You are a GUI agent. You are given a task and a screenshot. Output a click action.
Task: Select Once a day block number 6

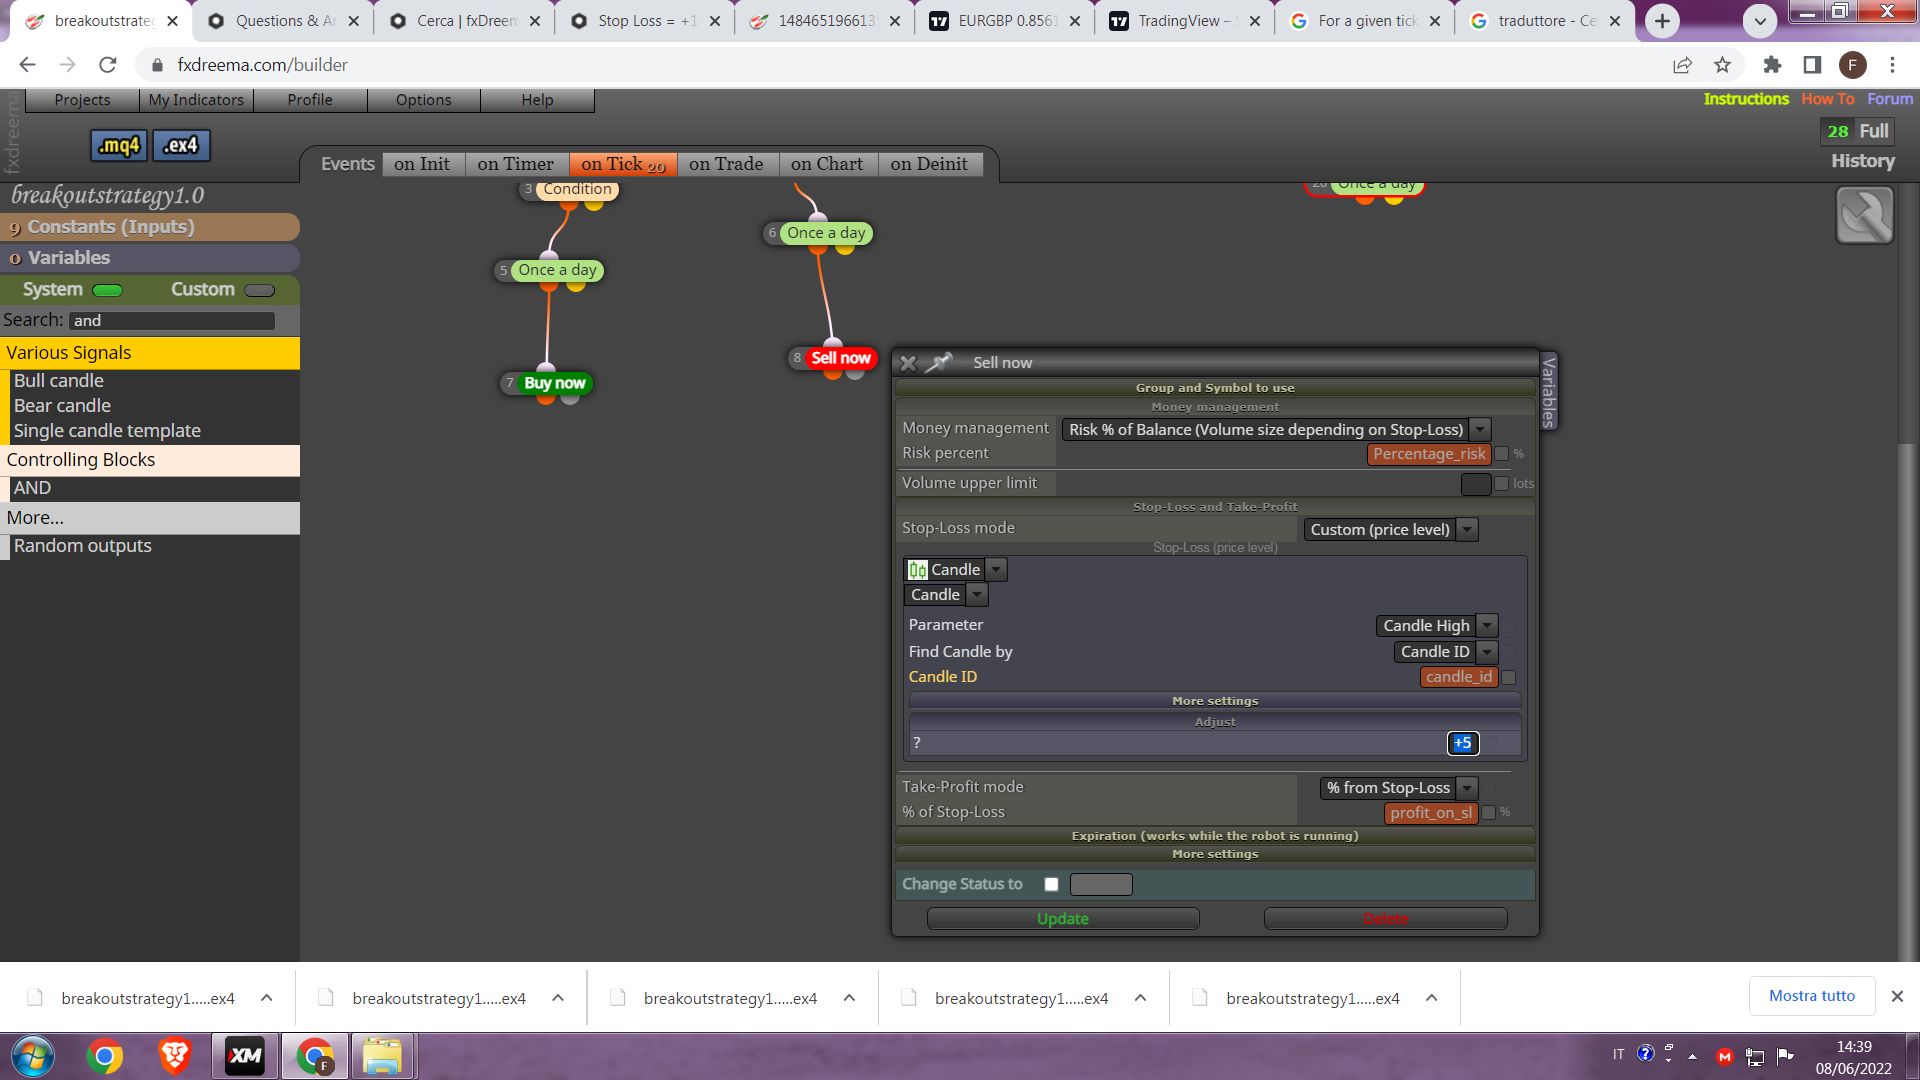[826, 233]
